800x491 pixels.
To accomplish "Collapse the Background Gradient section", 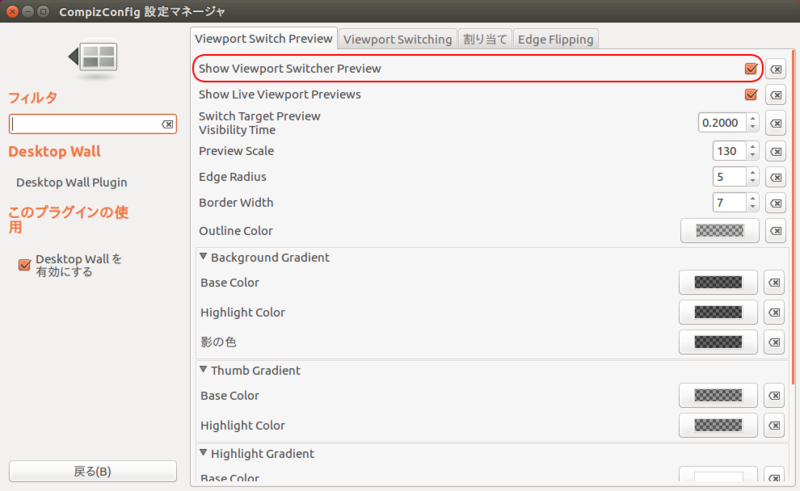I will click(203, 256).
